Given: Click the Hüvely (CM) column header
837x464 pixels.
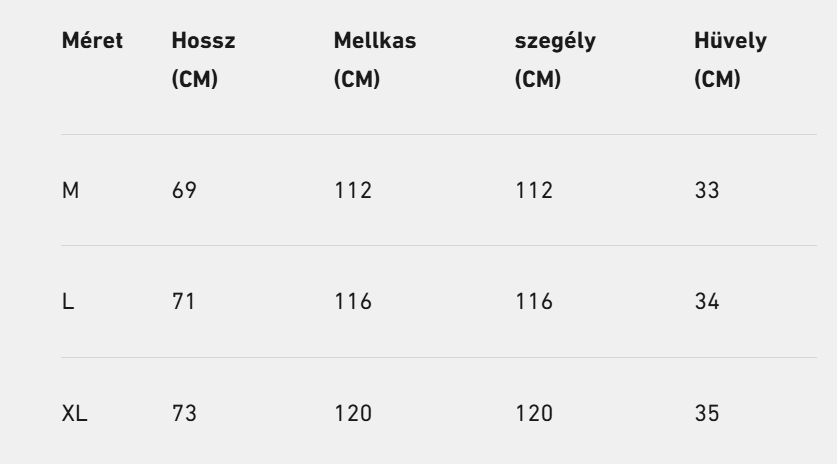Looking at the screenshot, I should pyautogui.click(x=730, y=60).
